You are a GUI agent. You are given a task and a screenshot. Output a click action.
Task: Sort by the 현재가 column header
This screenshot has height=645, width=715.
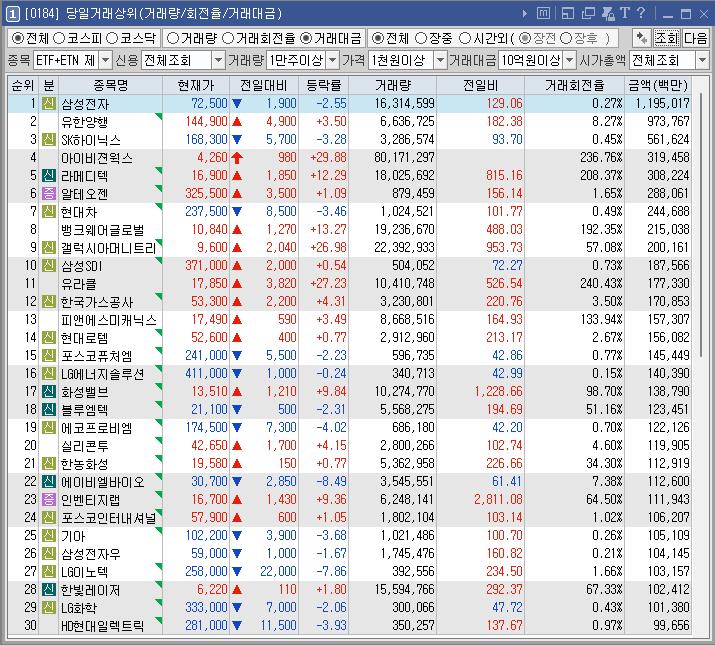click(196, 85)
